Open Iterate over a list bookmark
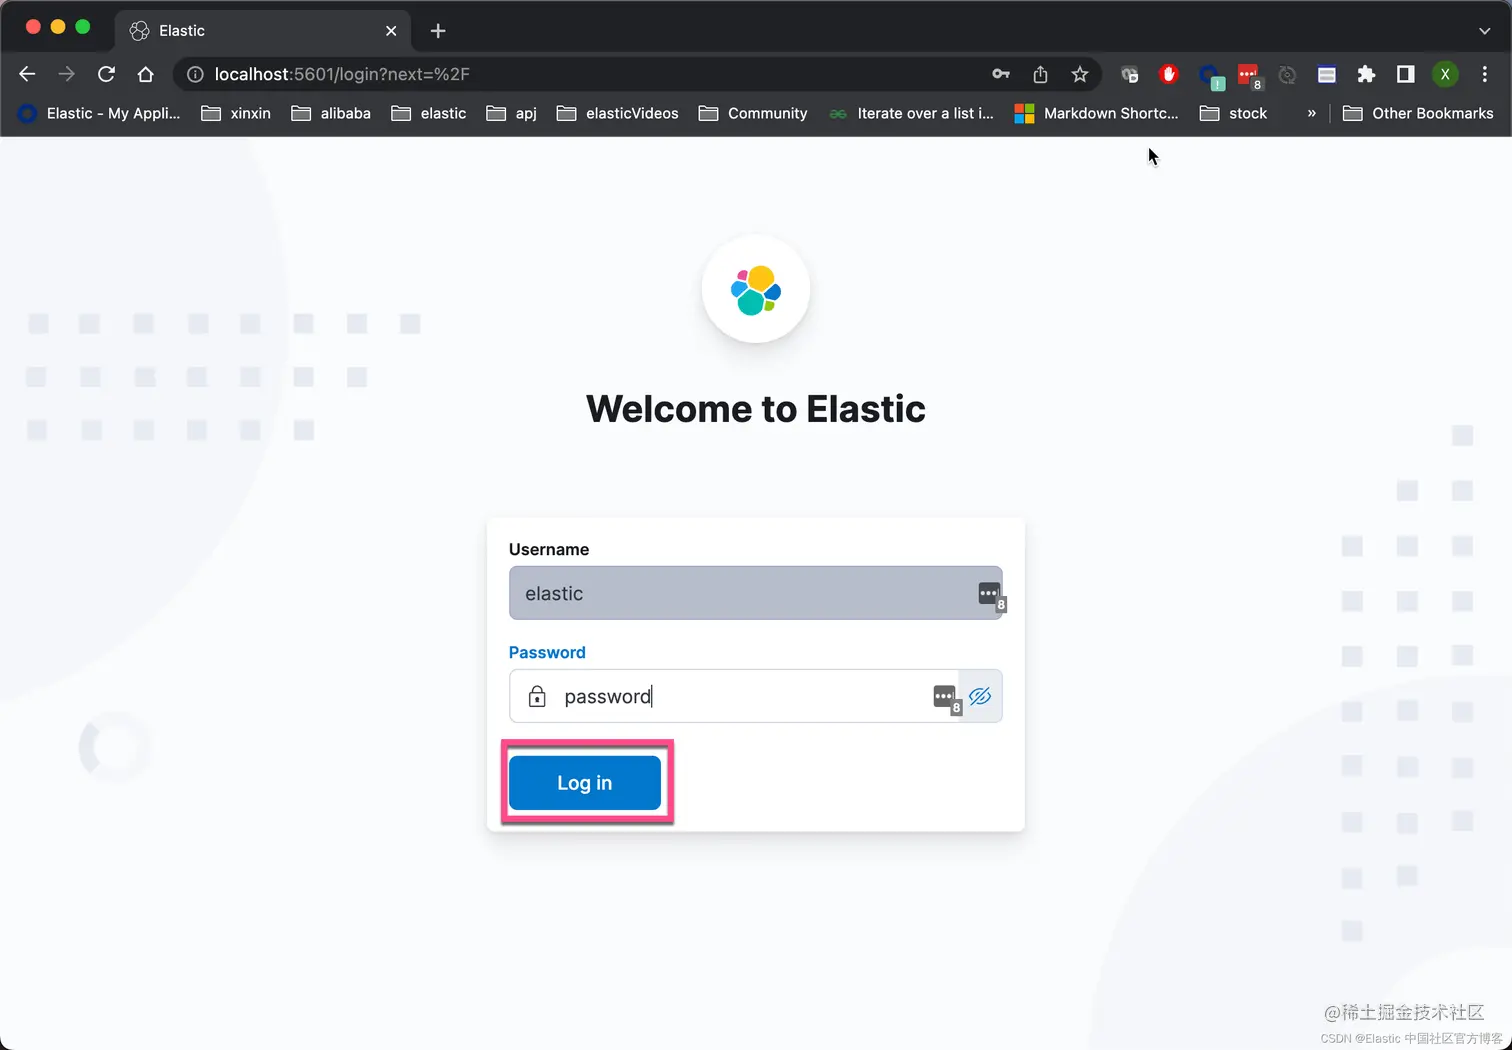This screenshot has width=1512, height=1050. (x=911, y=113)
